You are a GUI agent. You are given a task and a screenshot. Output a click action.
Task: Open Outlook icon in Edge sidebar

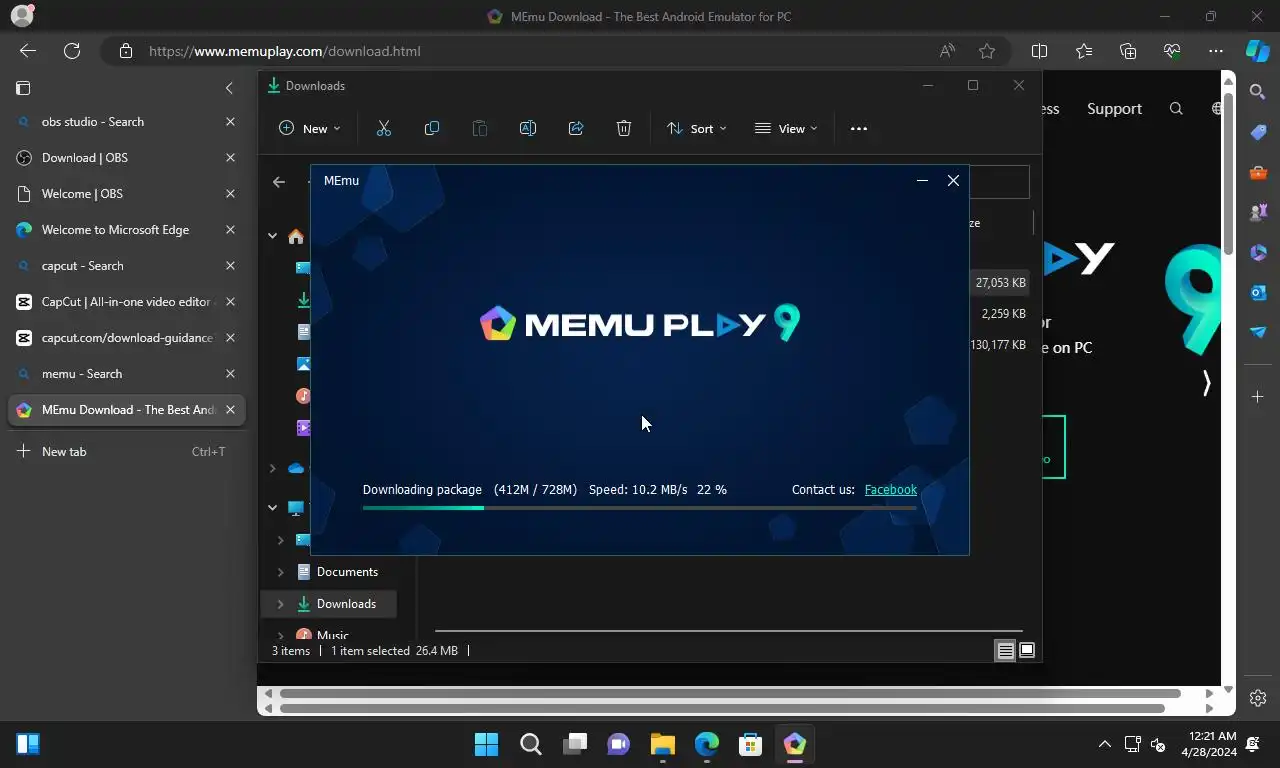1258,292
